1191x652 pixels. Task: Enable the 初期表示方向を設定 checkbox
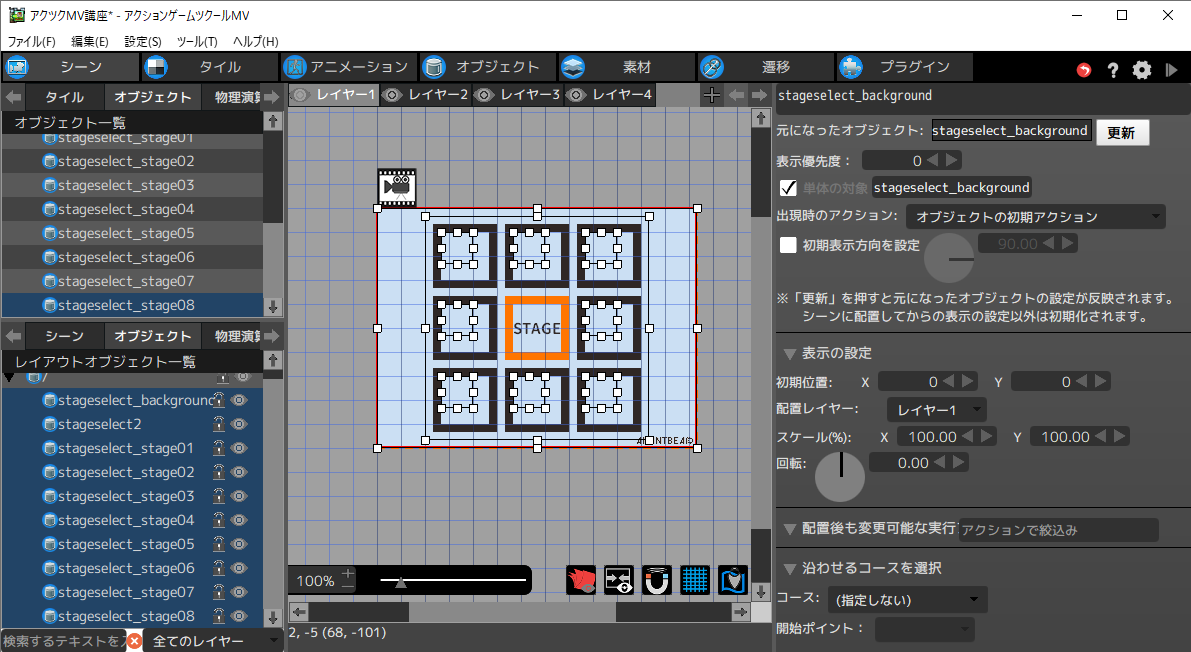[788, 244]
